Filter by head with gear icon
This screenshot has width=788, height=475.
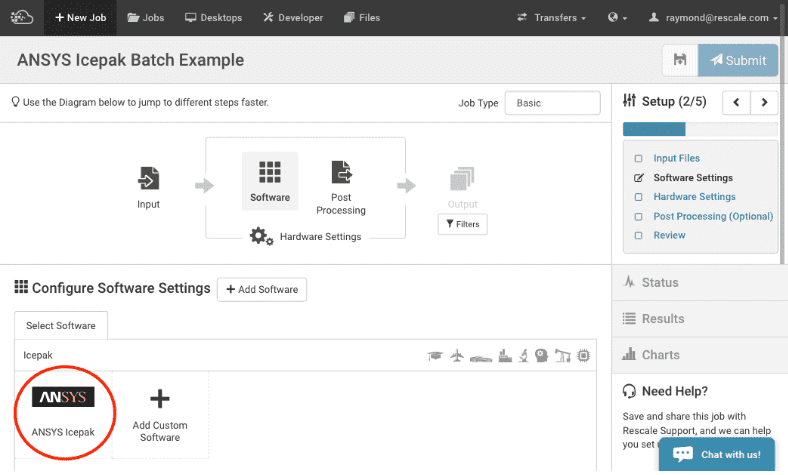541,356
